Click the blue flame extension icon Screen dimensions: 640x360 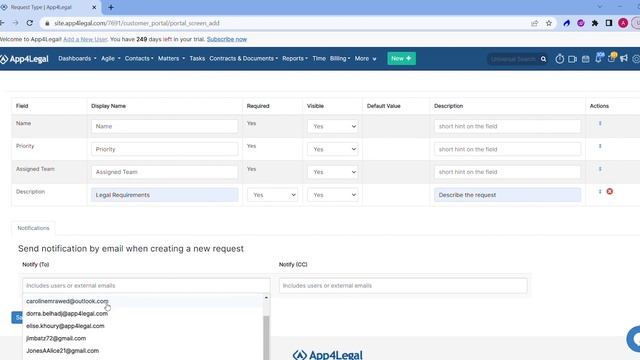coord(567,23)
